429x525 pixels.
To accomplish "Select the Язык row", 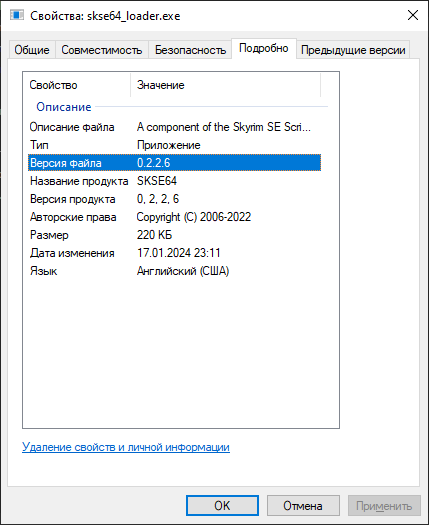I will pyautogui.click(x=174, y=271).
